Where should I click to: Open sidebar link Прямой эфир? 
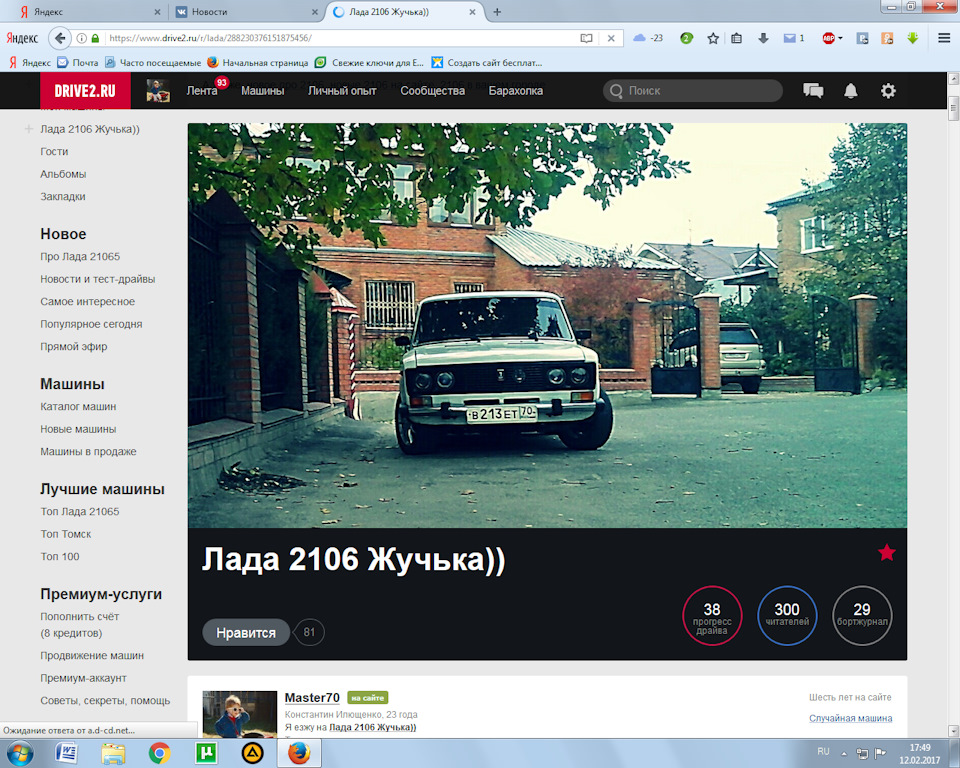[x=73, y=347]
